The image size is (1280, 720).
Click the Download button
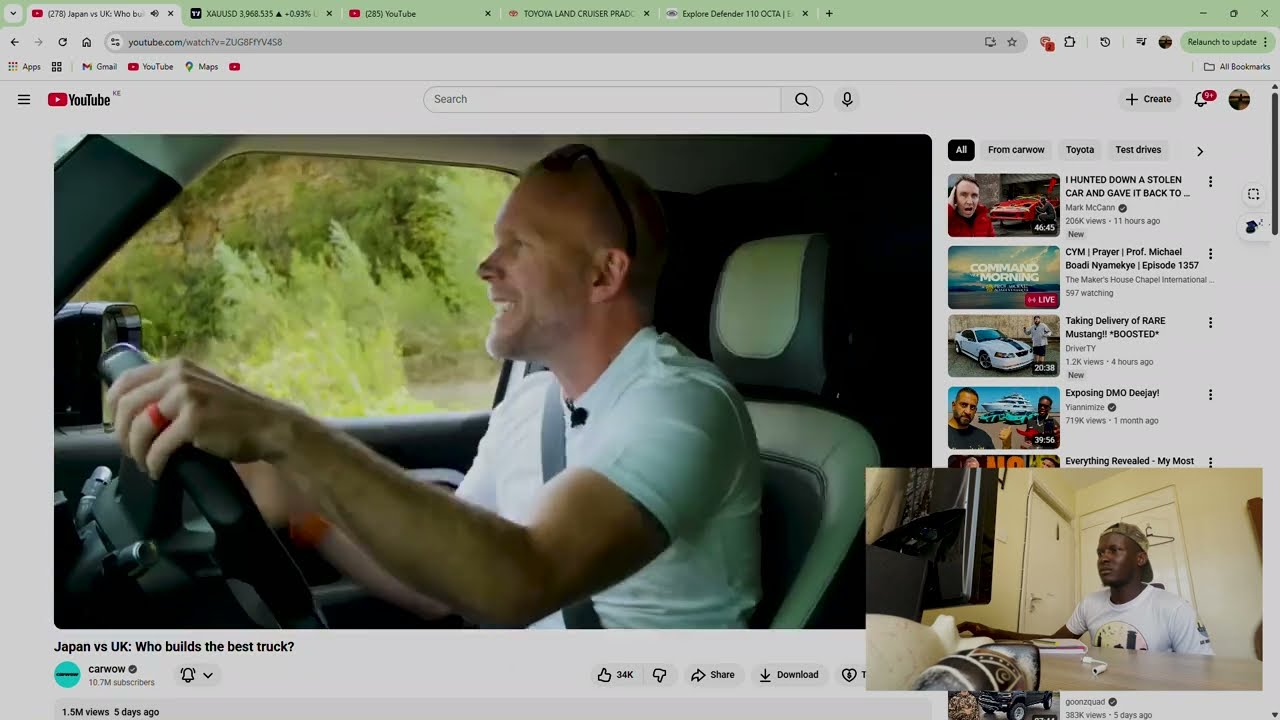[788, 675]
